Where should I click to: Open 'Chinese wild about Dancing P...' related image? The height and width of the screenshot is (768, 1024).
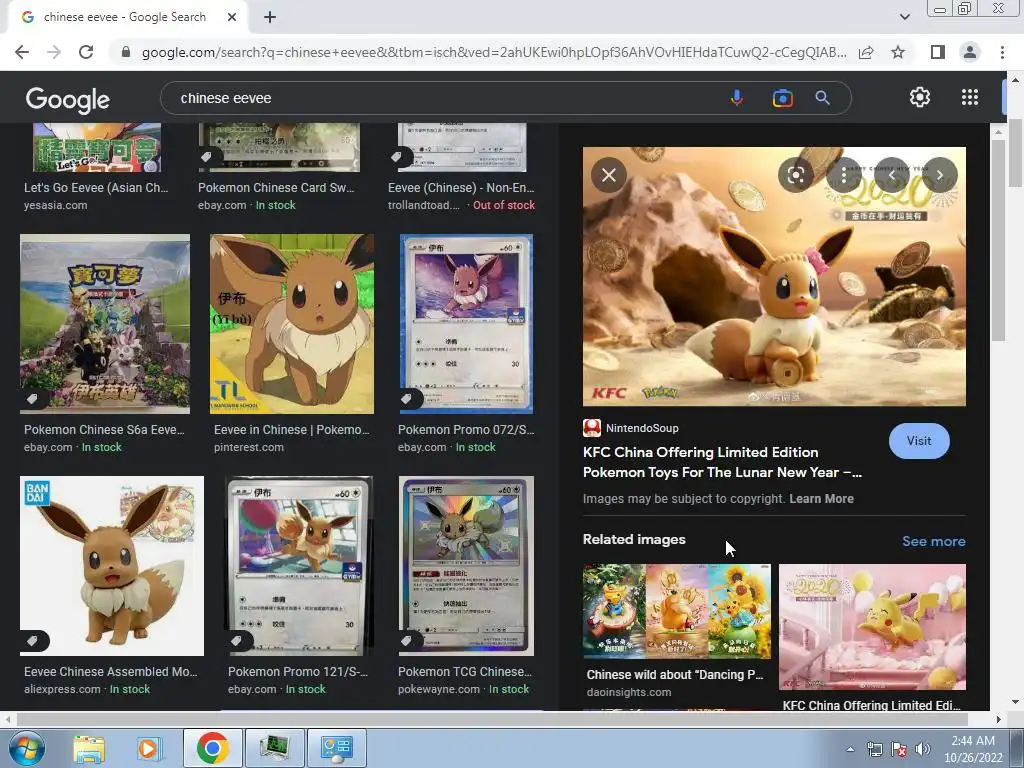(677, 611)
